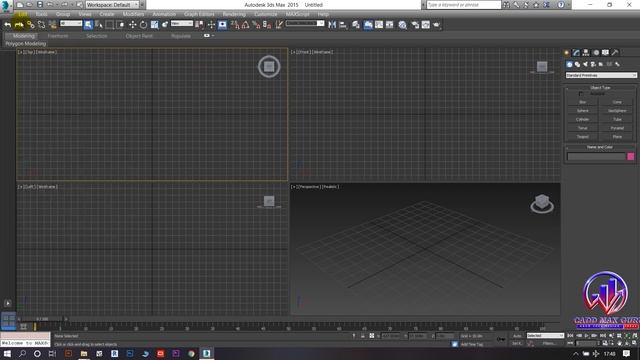The width and height of the screenshot is (640, 360).
Task: Toggle the Auto Key button
Action: point(517,336)
